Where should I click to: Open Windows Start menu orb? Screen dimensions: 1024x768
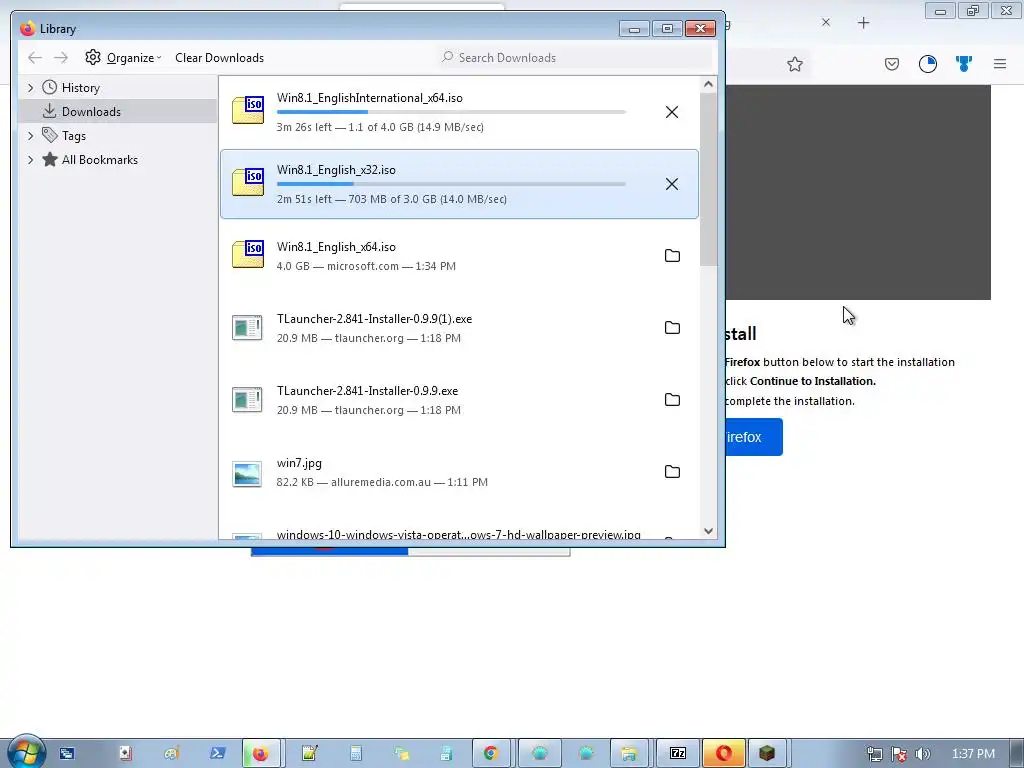pyautogui.click(x=25, y=752)
